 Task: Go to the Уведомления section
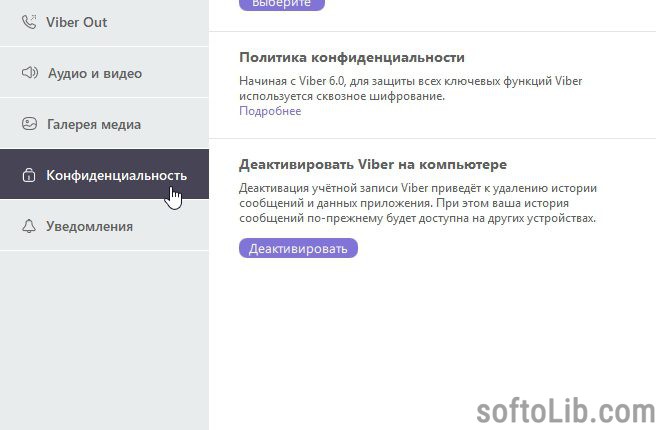[104, 226]
